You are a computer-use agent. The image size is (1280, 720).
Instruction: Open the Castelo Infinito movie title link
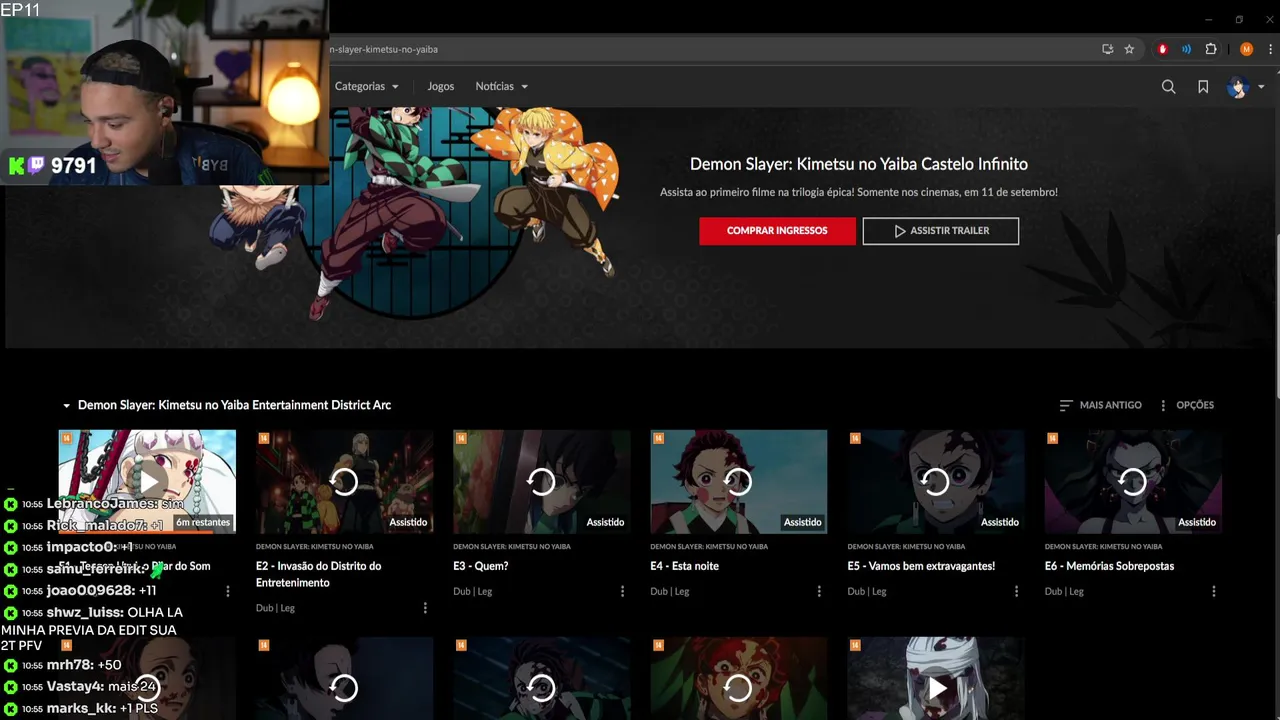click(x=858, y=164)
